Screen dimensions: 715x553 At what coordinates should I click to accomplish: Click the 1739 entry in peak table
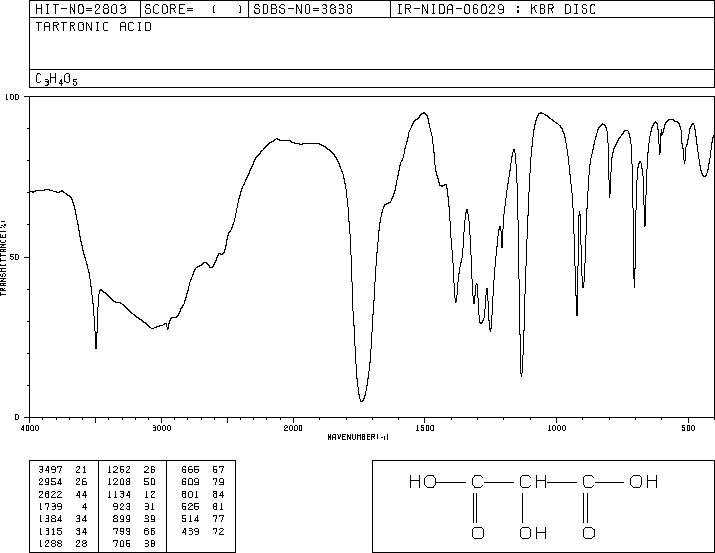[x=50, y=506]
